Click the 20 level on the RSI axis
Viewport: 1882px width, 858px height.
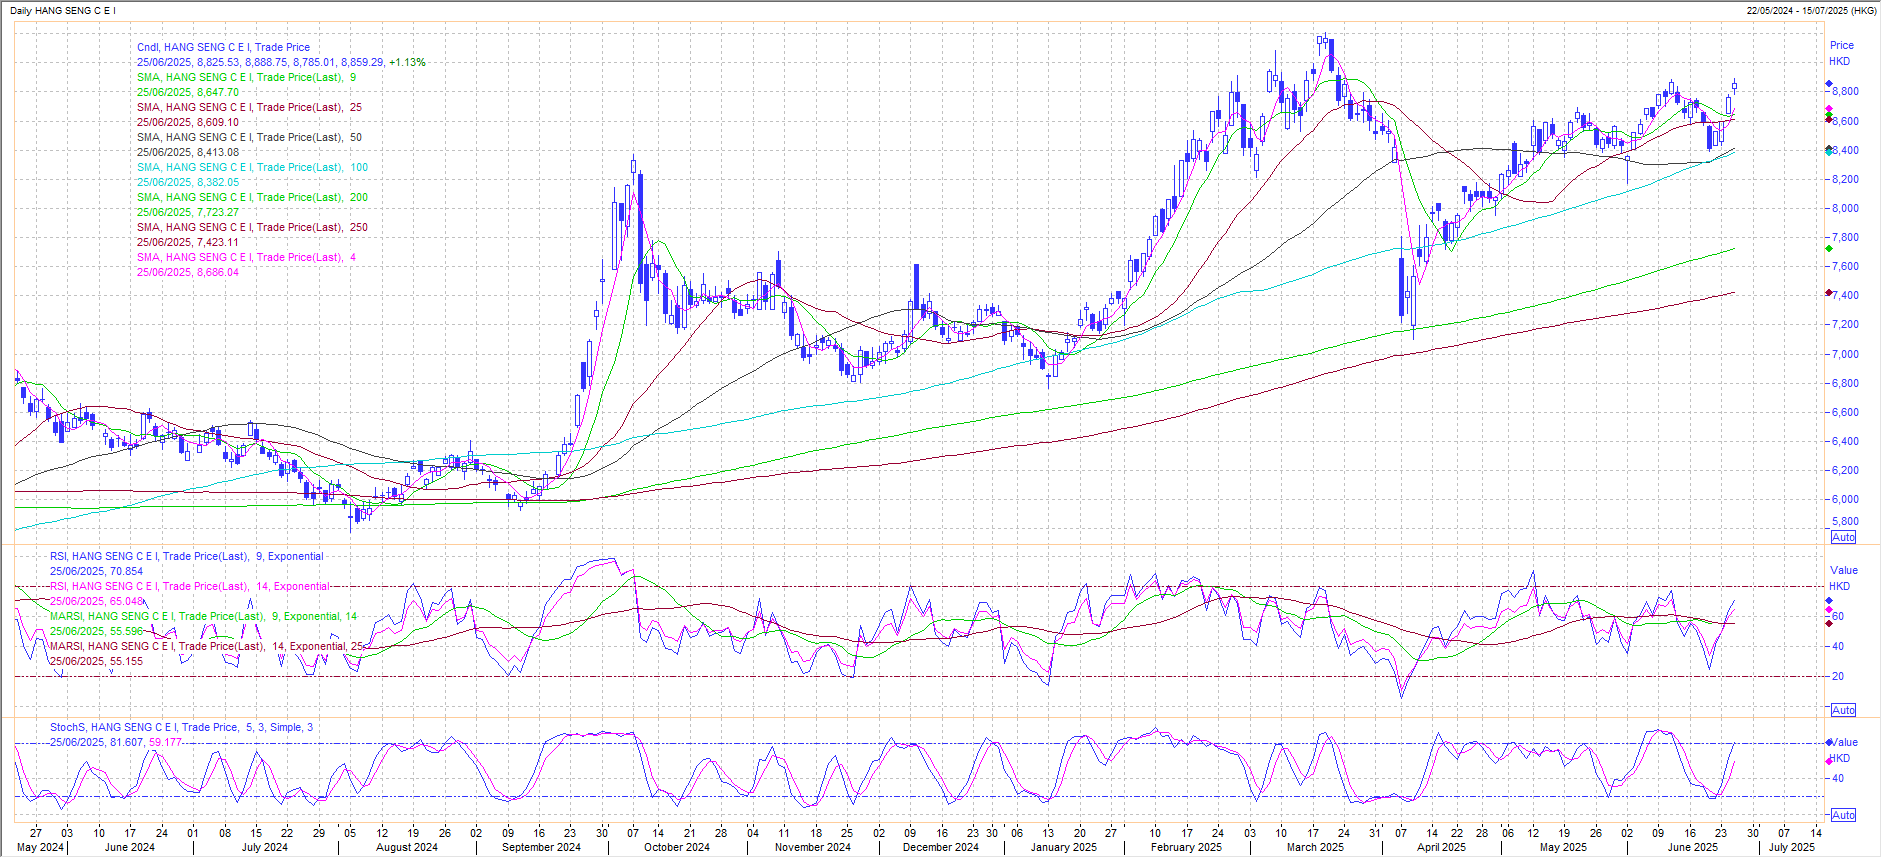pyautogui.click(x=1837, y=676)
